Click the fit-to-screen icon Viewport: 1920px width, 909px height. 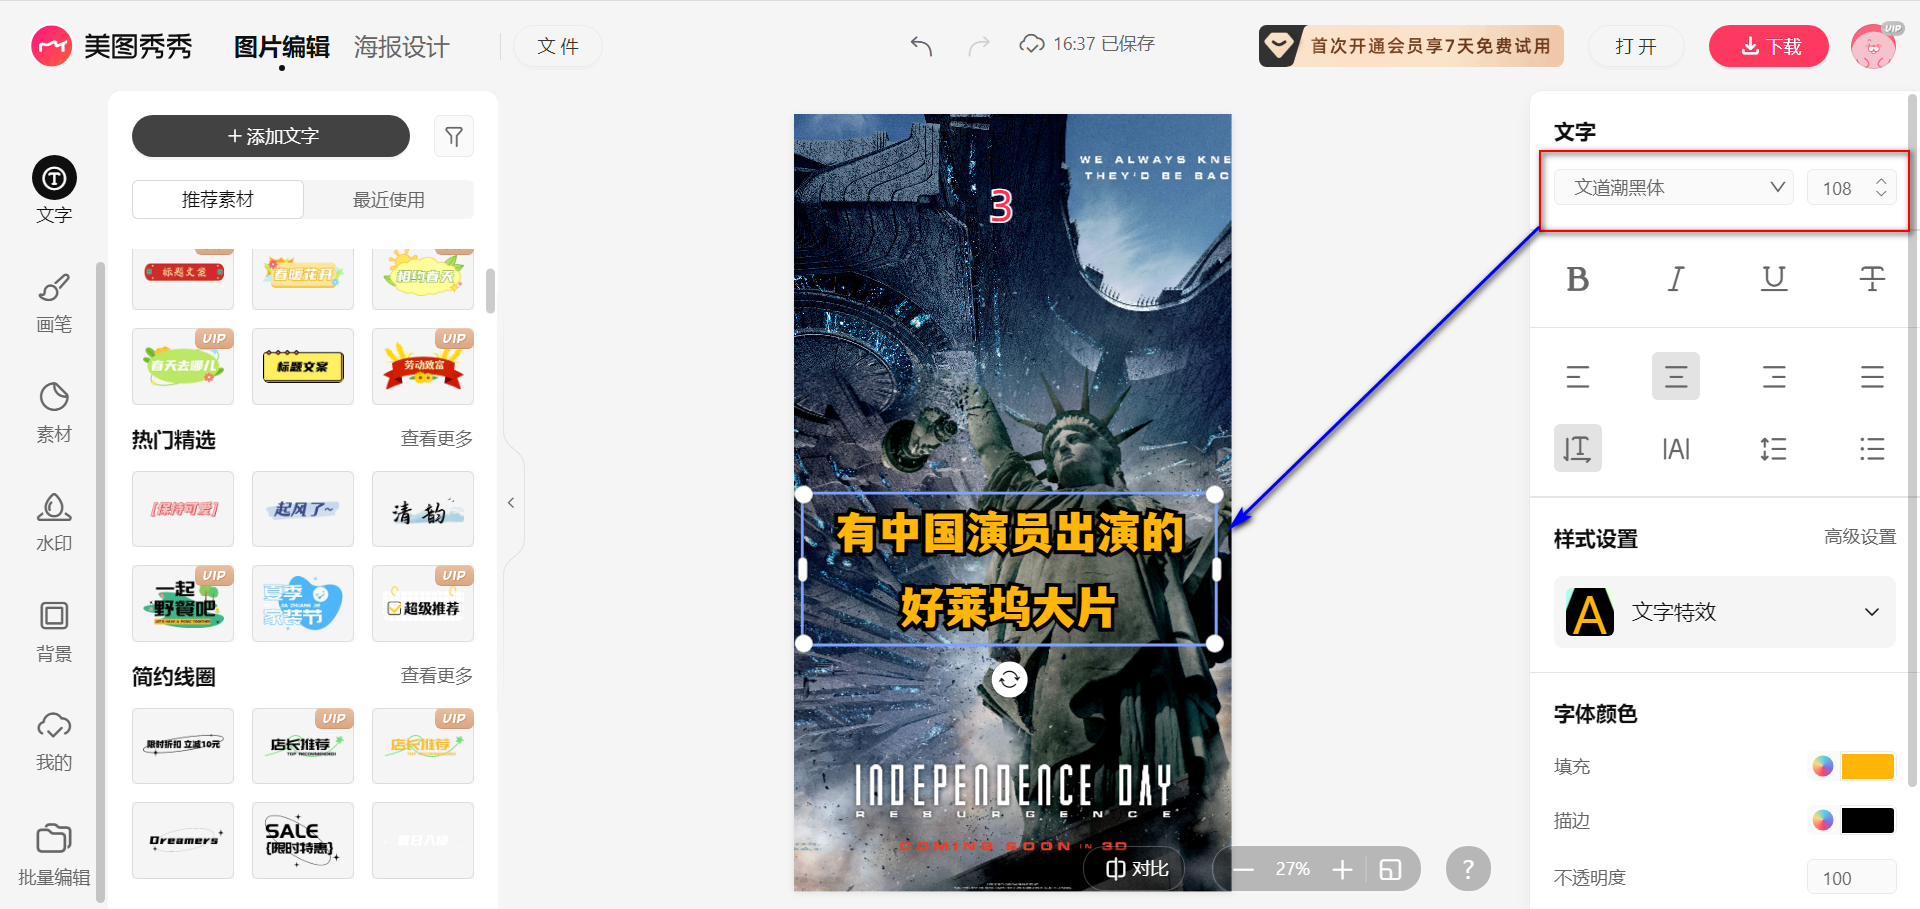pyautogui.click(x=1390, y=869)
